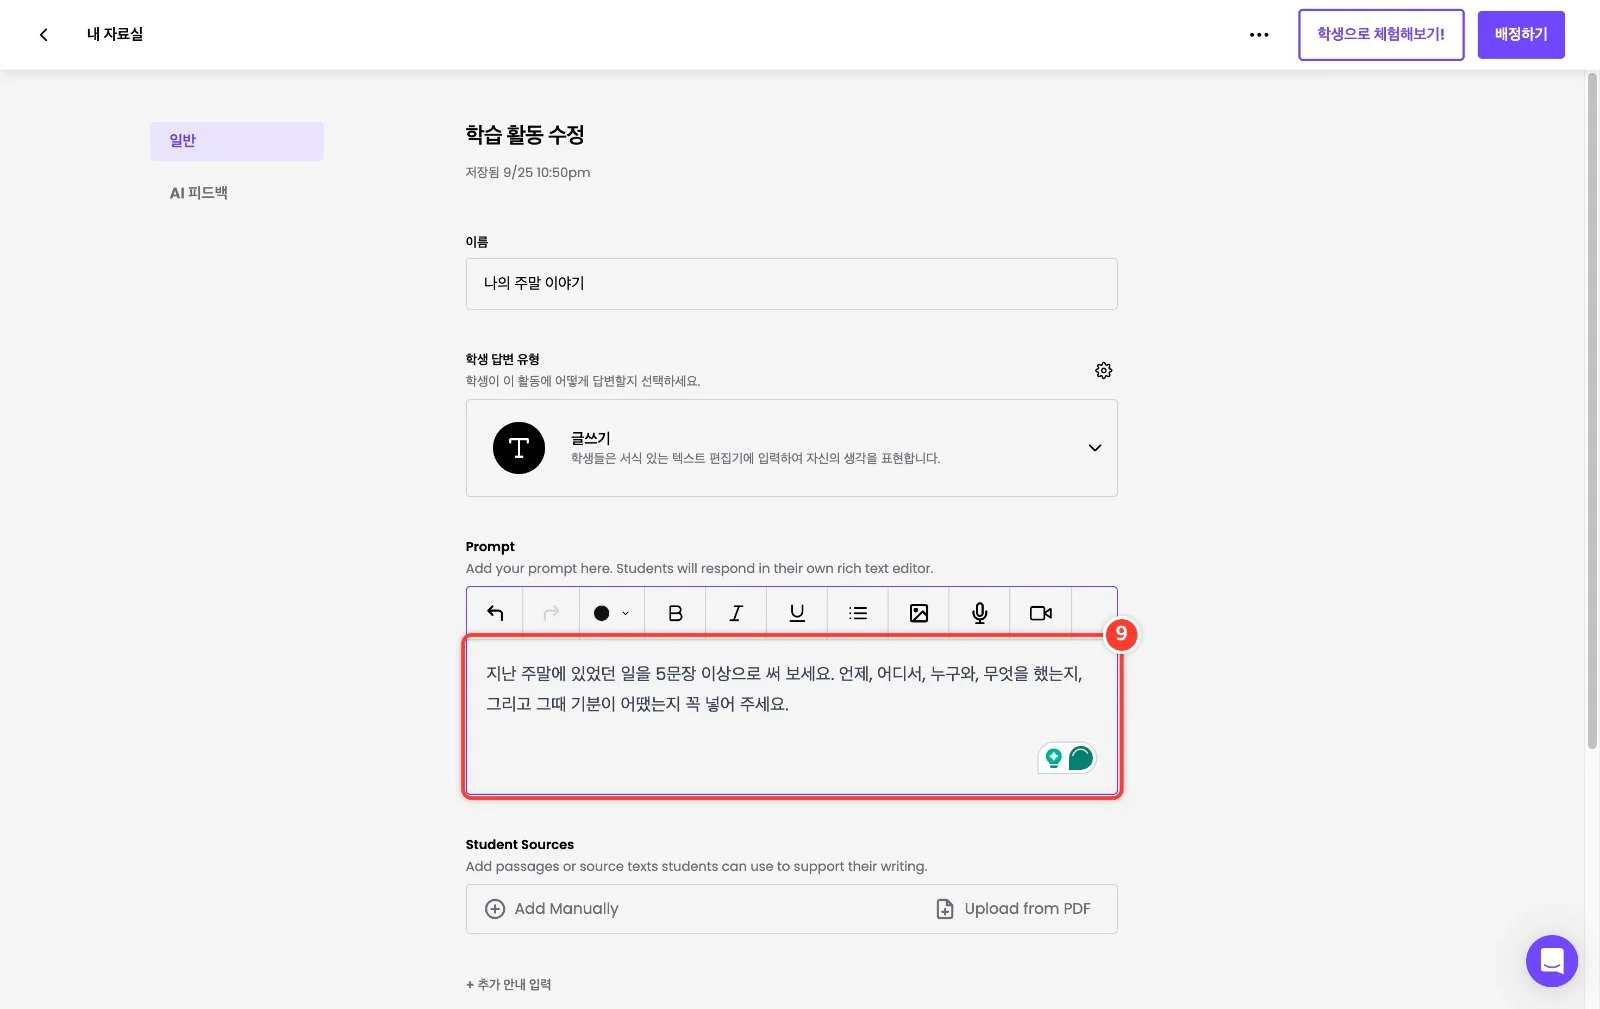This screenshot has height=1009, width=1600.
Task: Go back using the left arrow icon
Action: pos(43,35)
